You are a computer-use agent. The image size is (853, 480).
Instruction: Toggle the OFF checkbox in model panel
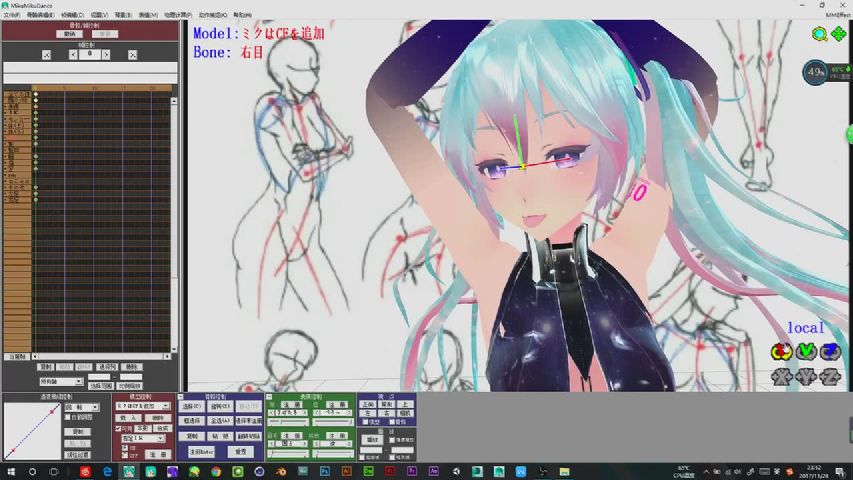[x=125, y=455]
